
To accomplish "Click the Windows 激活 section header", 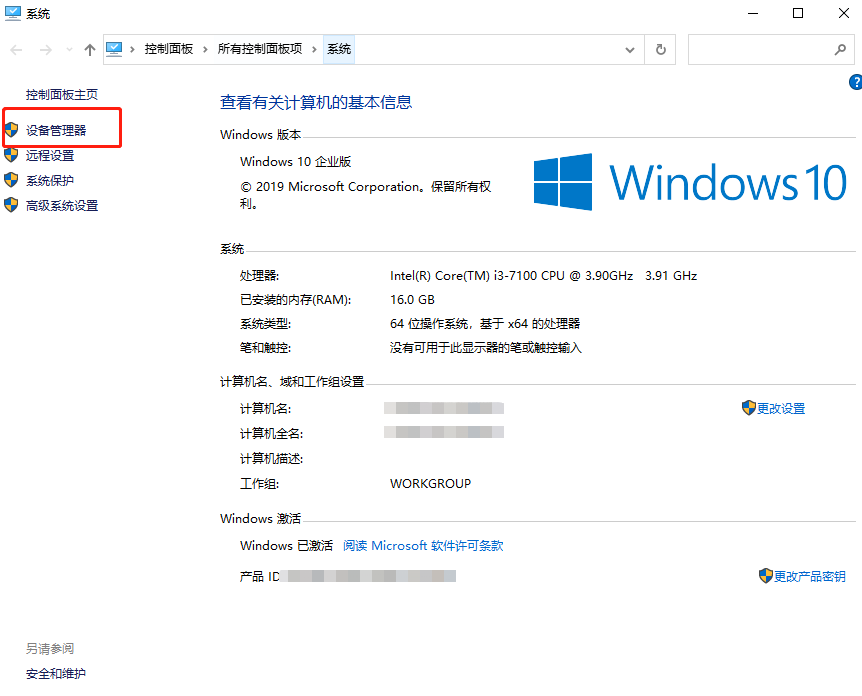I will [261, 518].
